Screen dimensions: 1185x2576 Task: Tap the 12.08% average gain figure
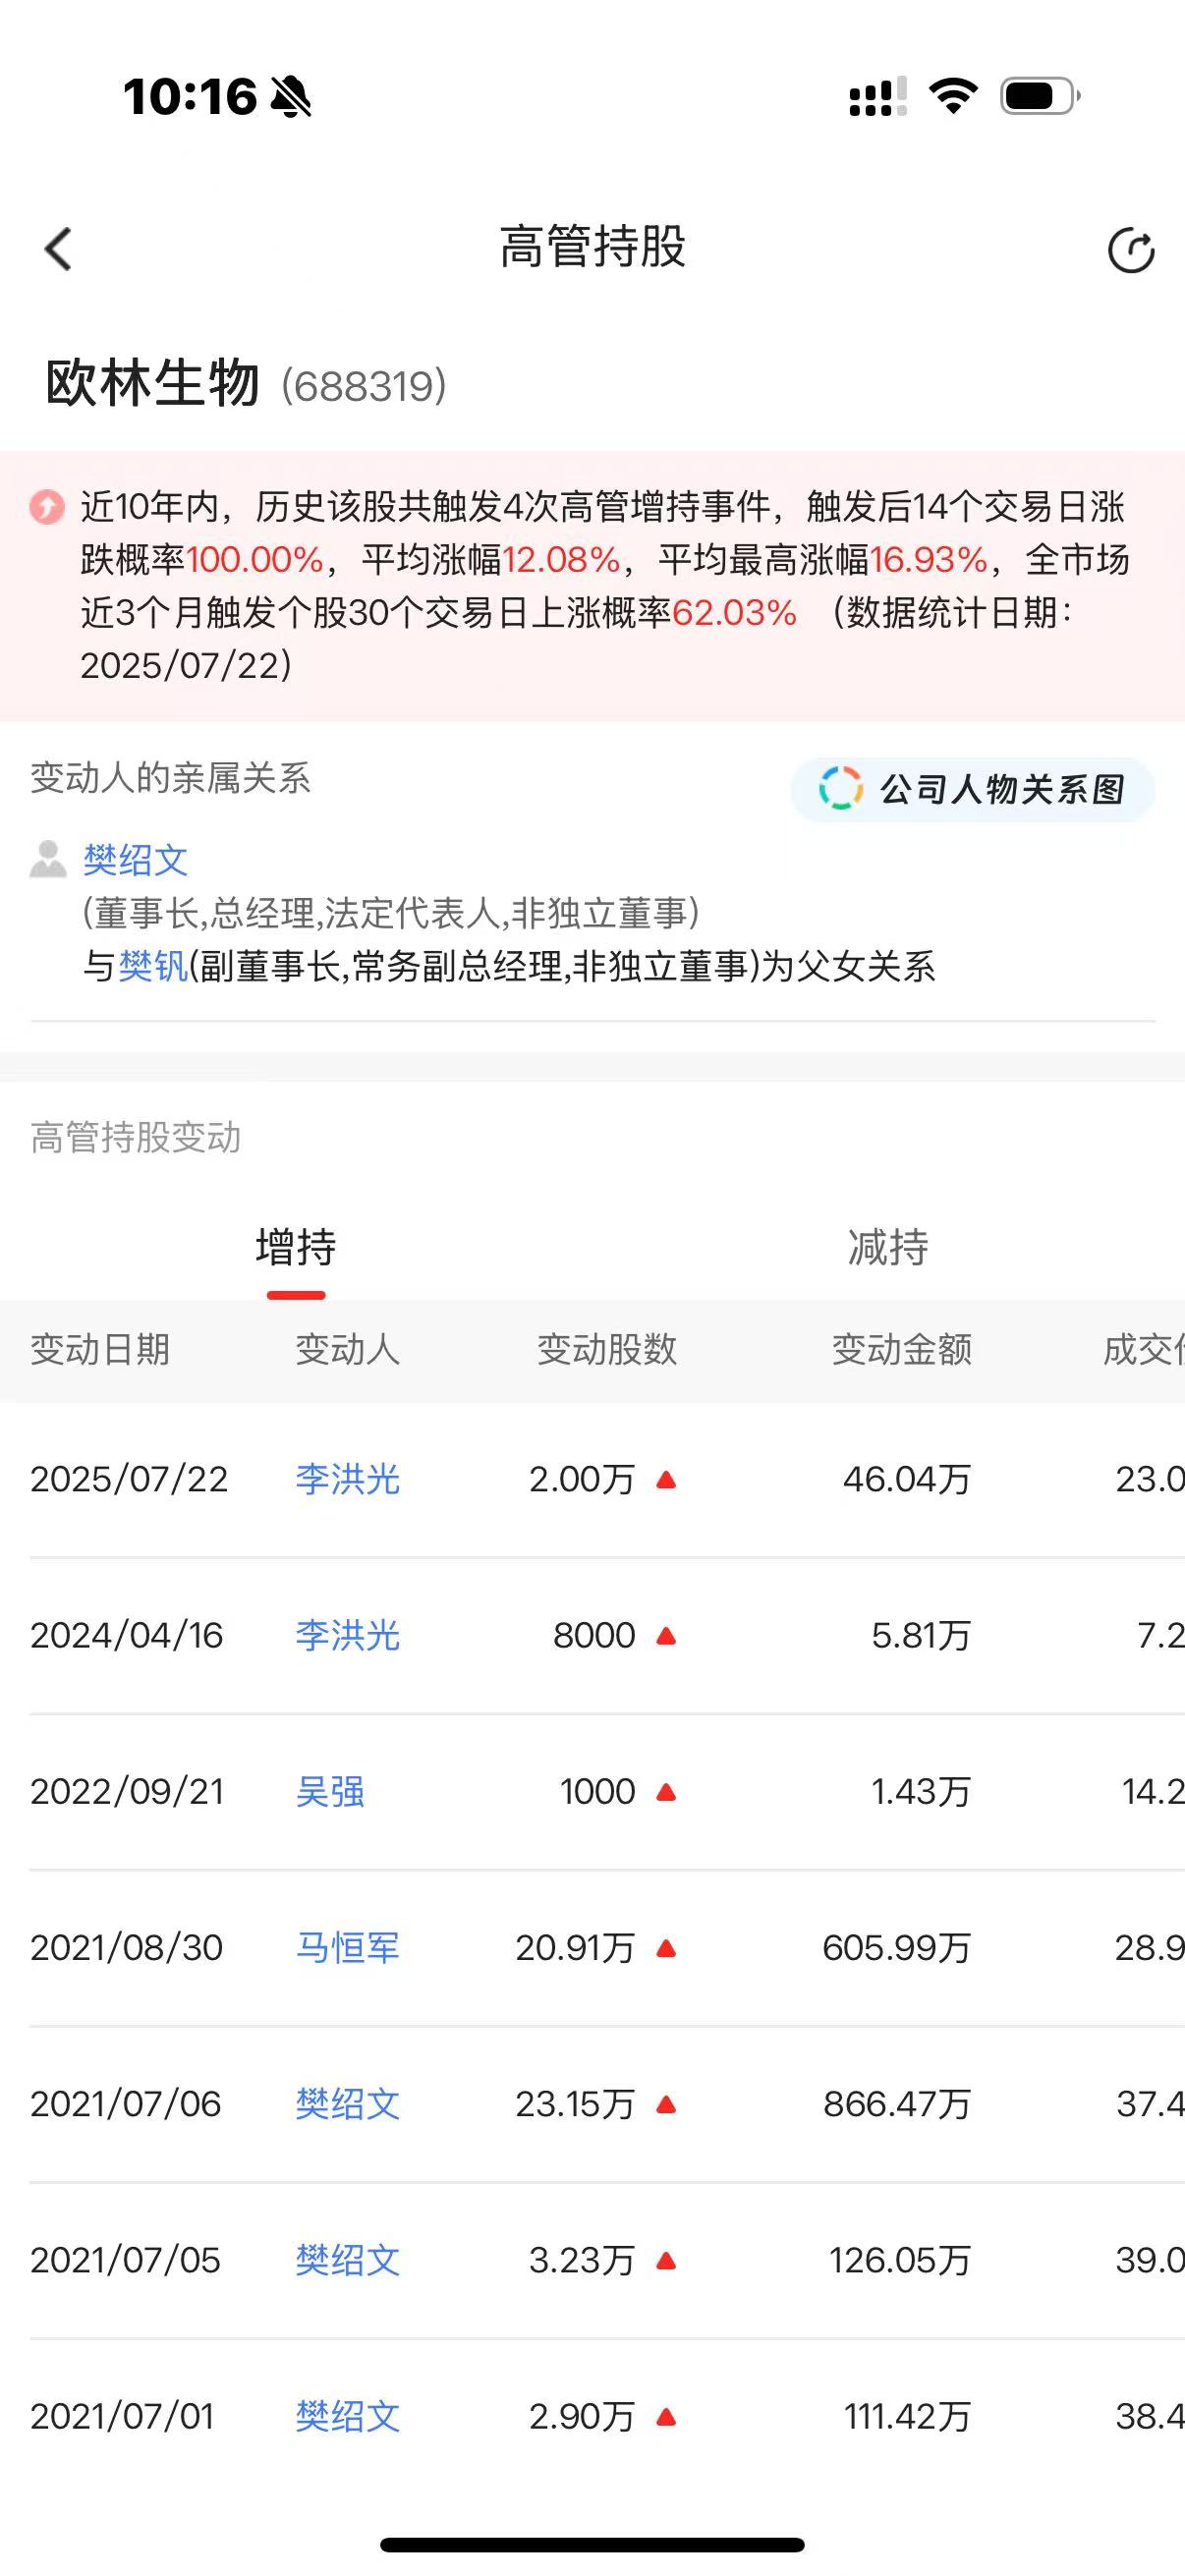[561, 560]
